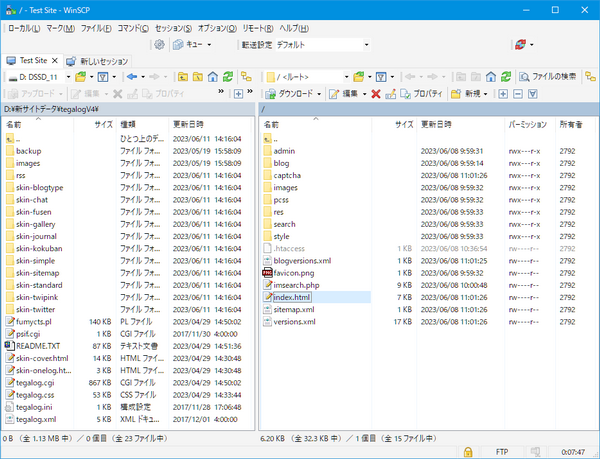Deselect remote files with minus icon
600x459 pixels.
(518, 94)
